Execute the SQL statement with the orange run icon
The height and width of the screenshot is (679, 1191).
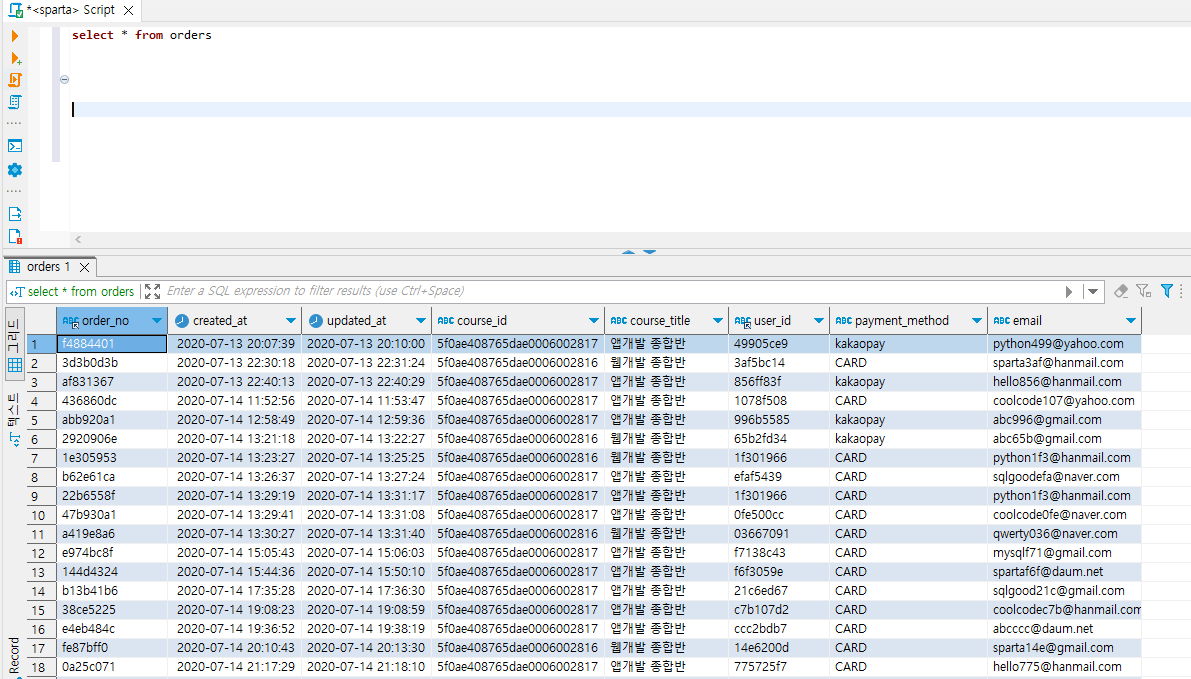pos(16,35)
